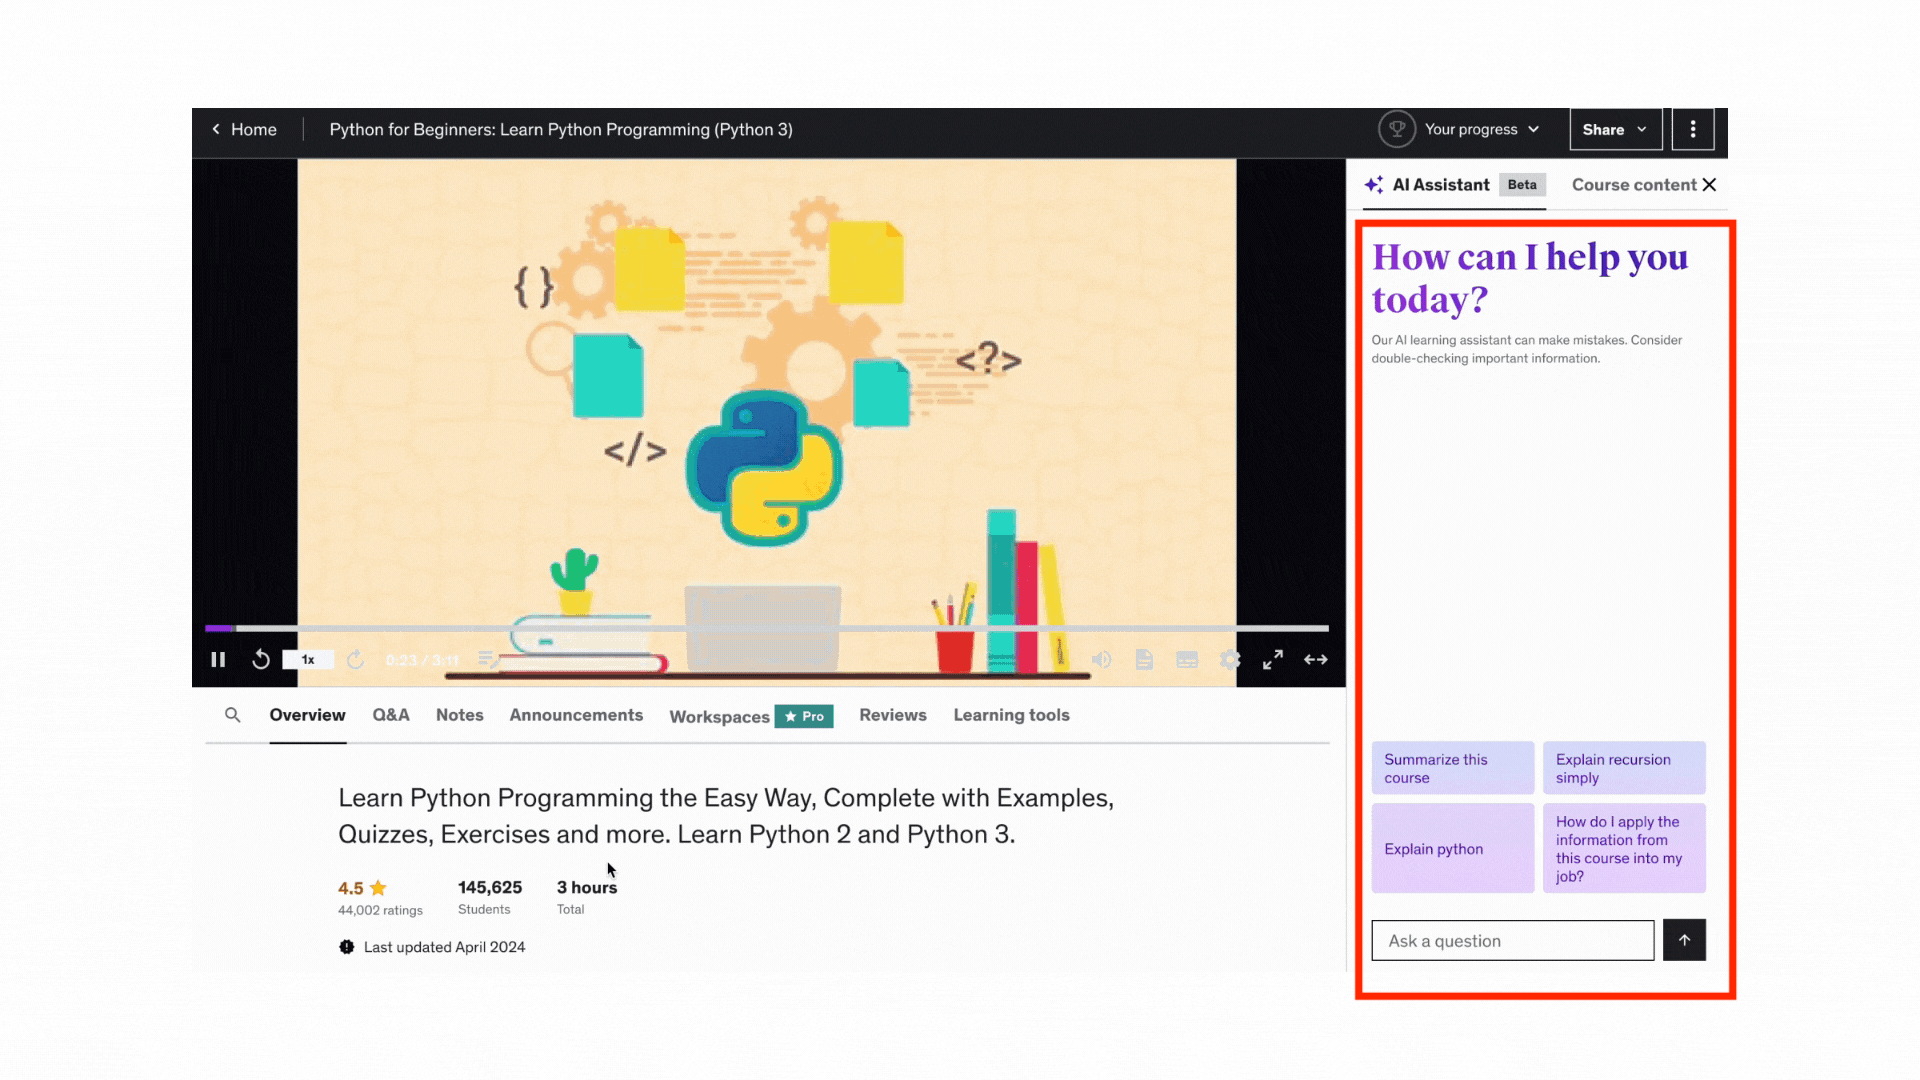Image resolution: width=1920 pixels, height=1080 pixels.
Task: Click the settings/gear icon on player
Action: (x=1229, y=659)
